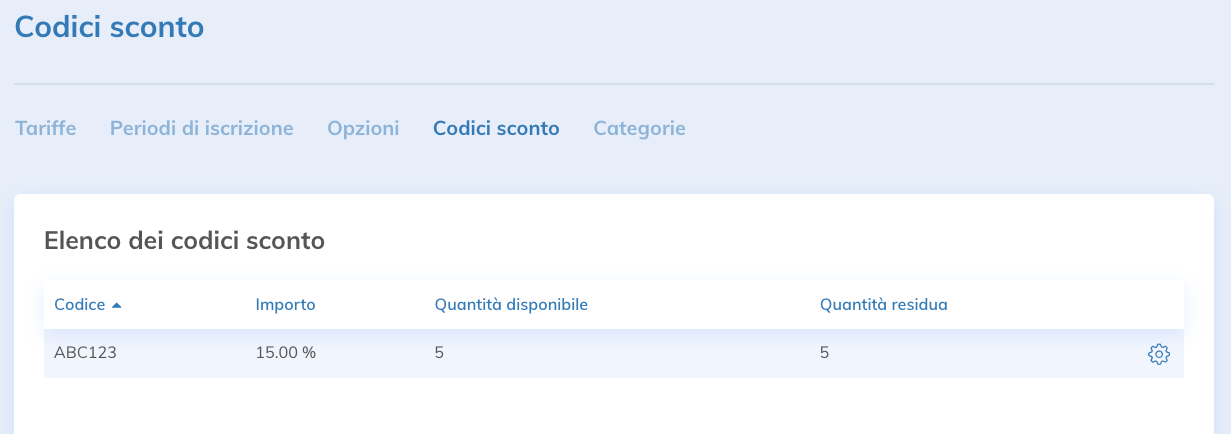Click the 5 under Quantità disponibile
The width and height of the screenshot is (1231, 434).
pos(439,353)
